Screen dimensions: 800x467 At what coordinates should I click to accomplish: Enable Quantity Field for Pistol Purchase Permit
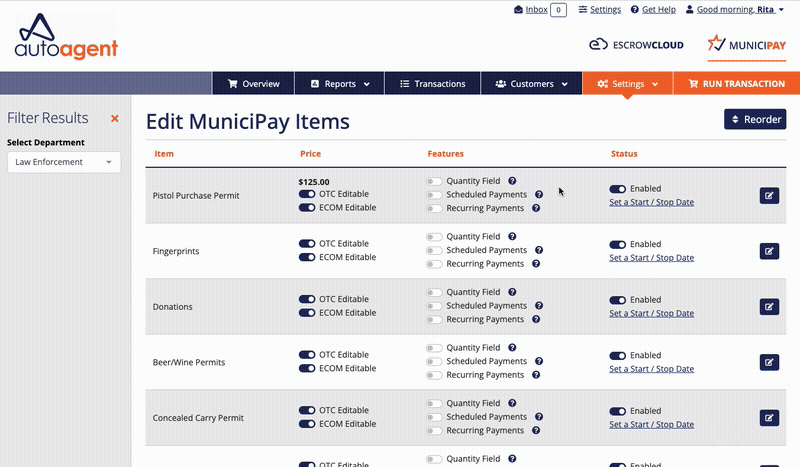pyautogui.click(x=434, y=181)
